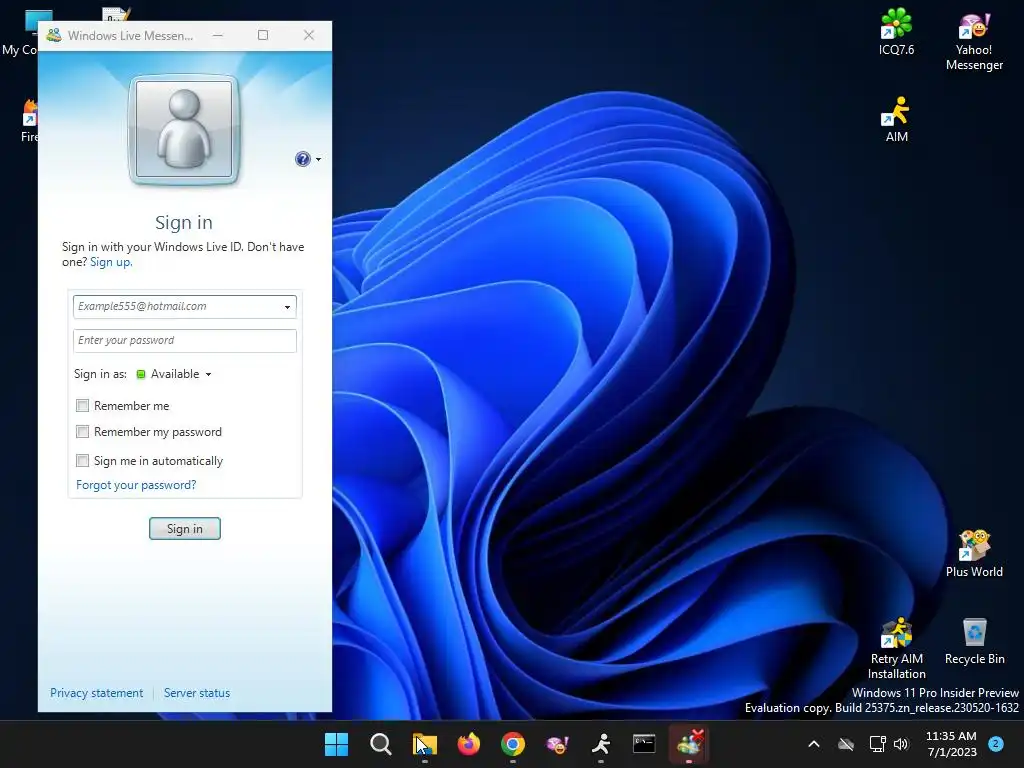Screen dimensions: 1024x768
Task: Minimize the Windows Live Messenger window
Action: [x=217, y=35]
